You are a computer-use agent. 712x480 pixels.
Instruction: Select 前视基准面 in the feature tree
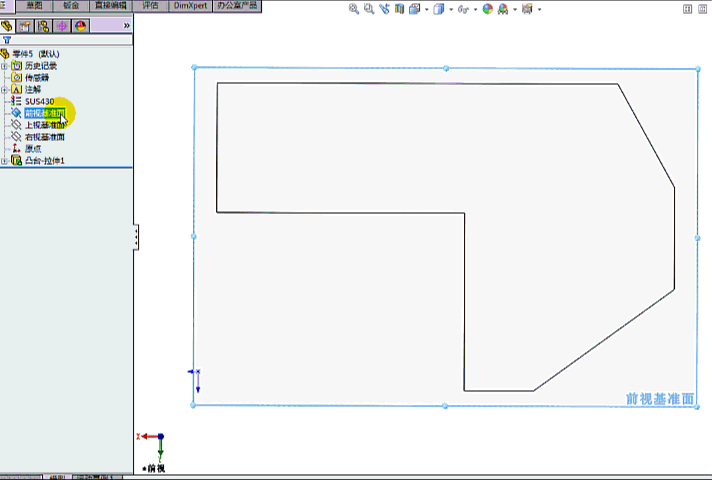click(44, 113)
